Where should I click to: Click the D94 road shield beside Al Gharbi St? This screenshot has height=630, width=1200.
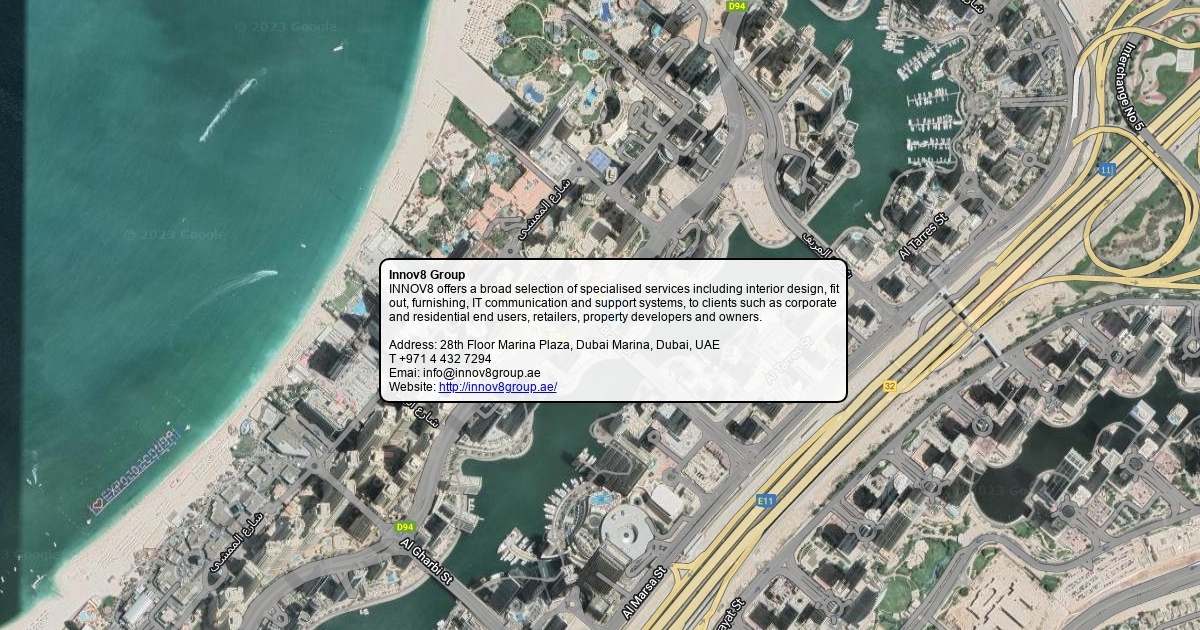point(404,527)
